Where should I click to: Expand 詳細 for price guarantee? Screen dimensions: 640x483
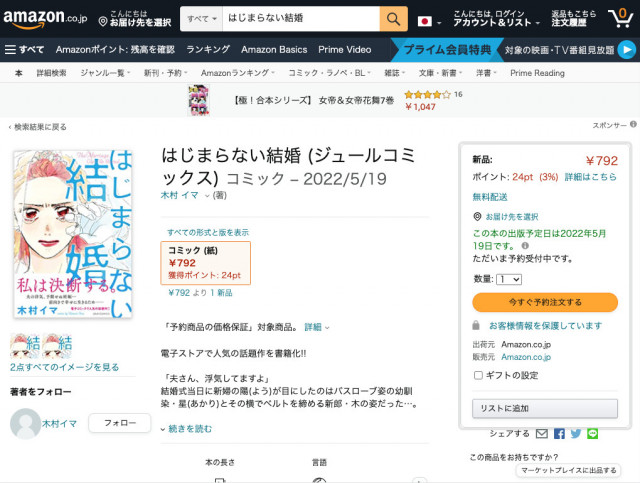click(x=317, y=327)
